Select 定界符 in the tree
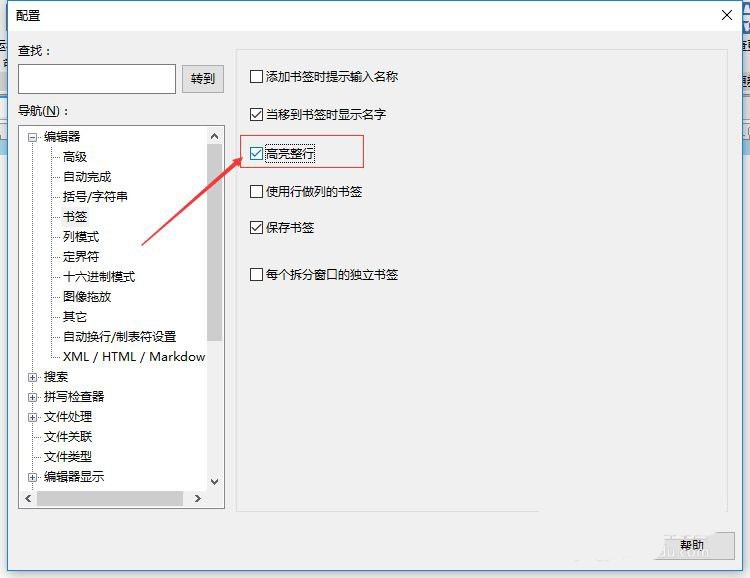The image size is (750, 578). tap(81, 257)
